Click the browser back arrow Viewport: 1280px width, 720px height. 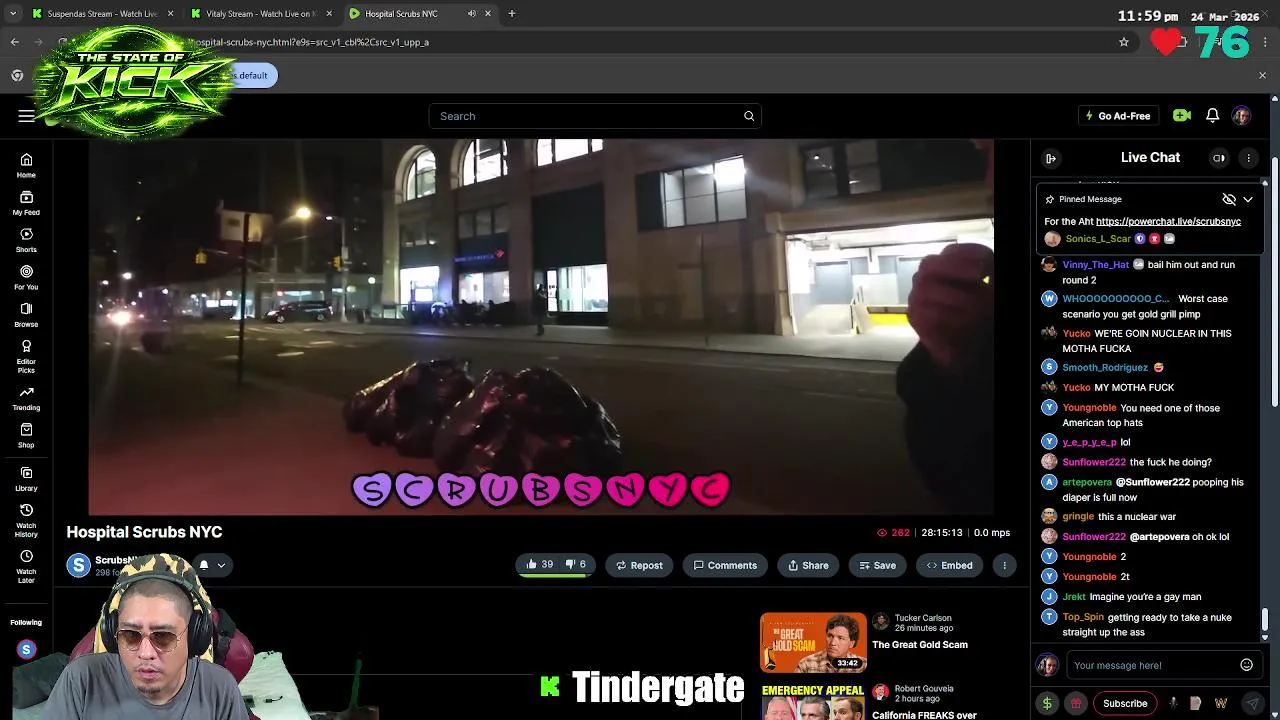click(x=14, y=42)
